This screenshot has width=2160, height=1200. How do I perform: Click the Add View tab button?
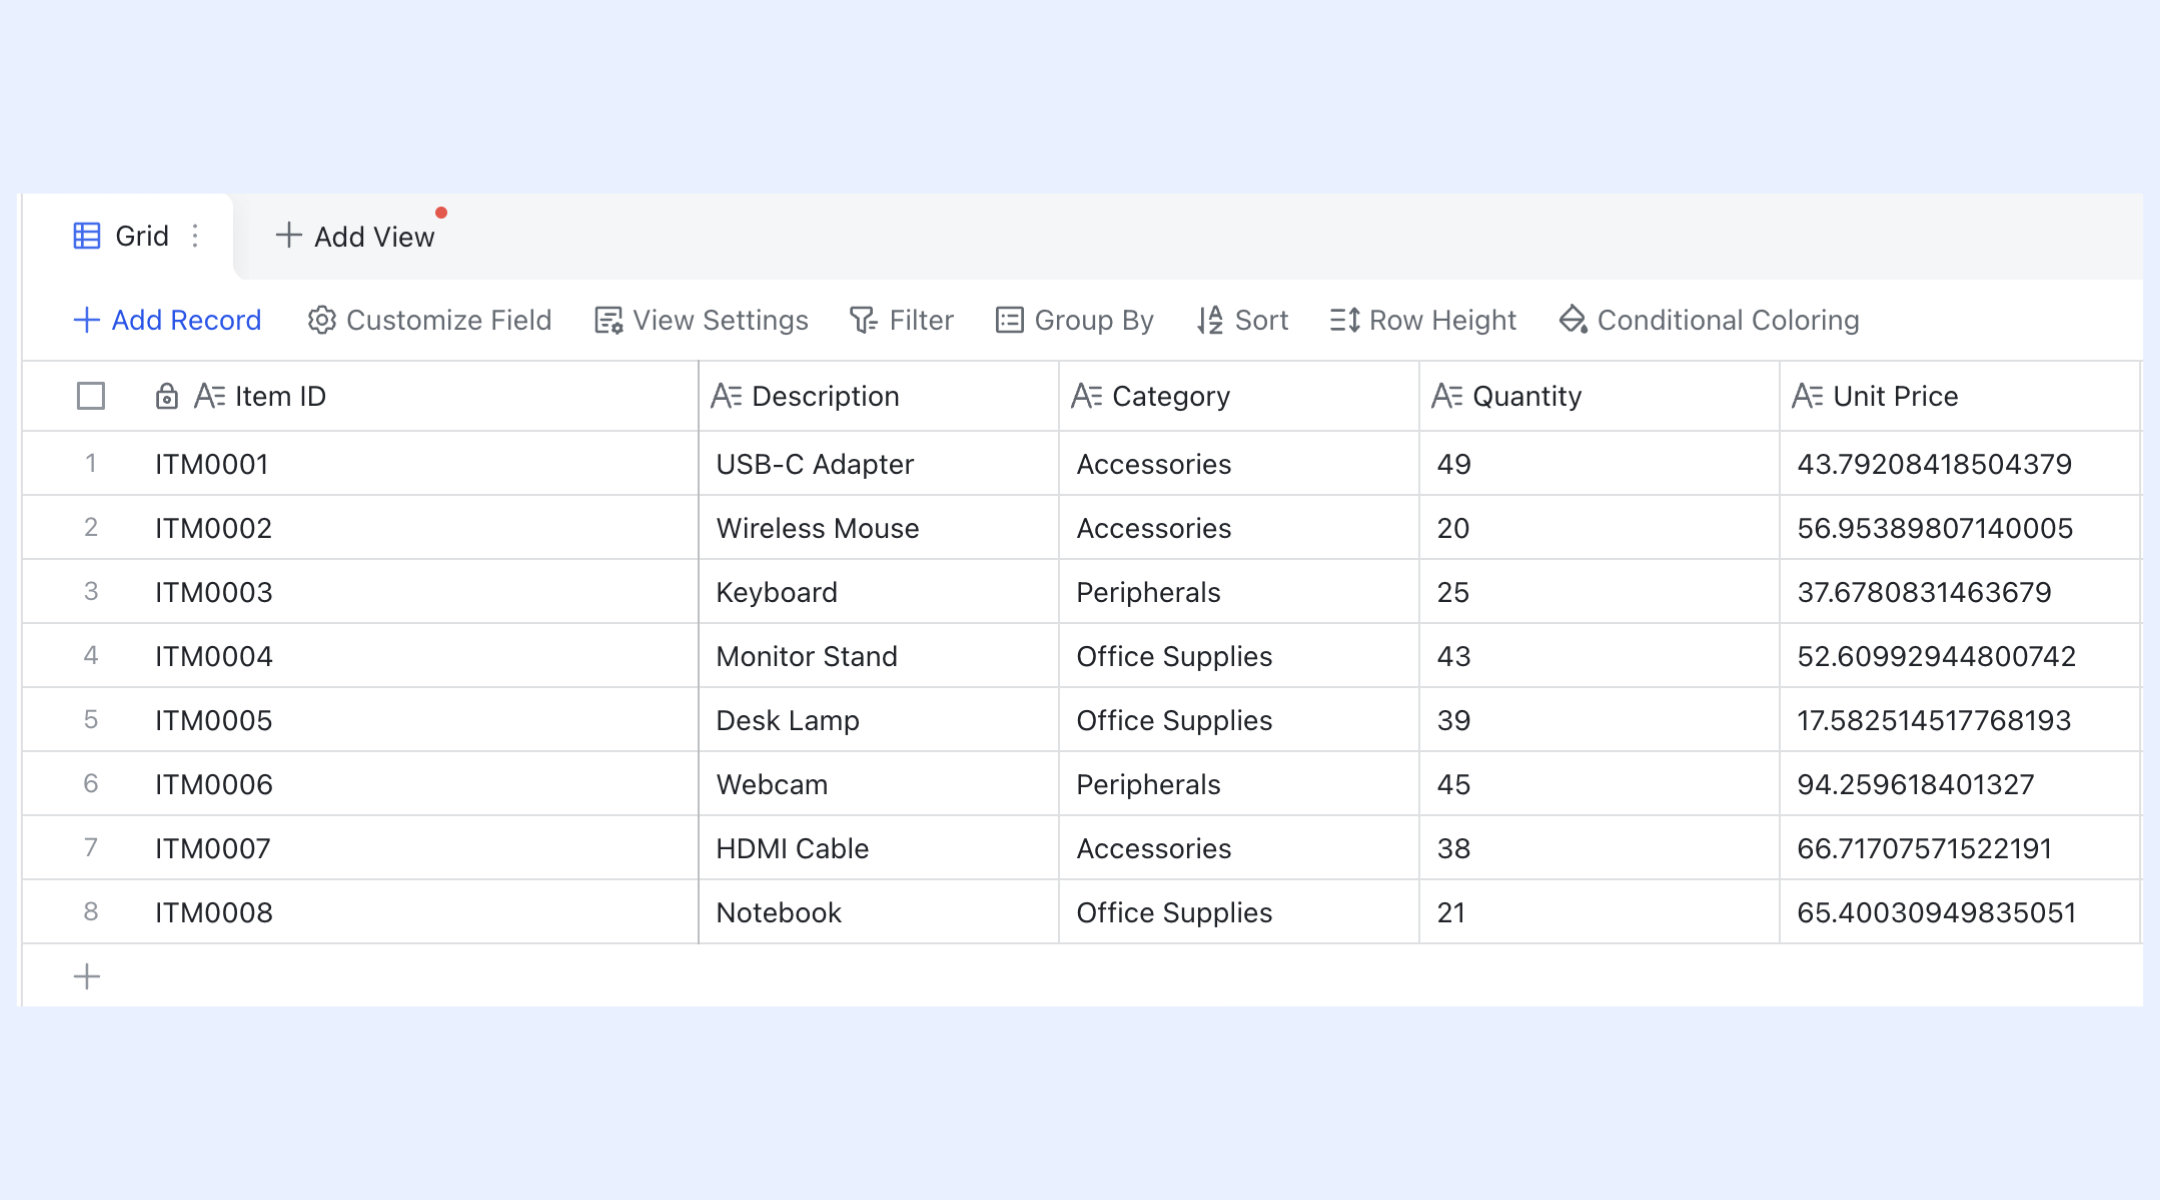point(355,236)
